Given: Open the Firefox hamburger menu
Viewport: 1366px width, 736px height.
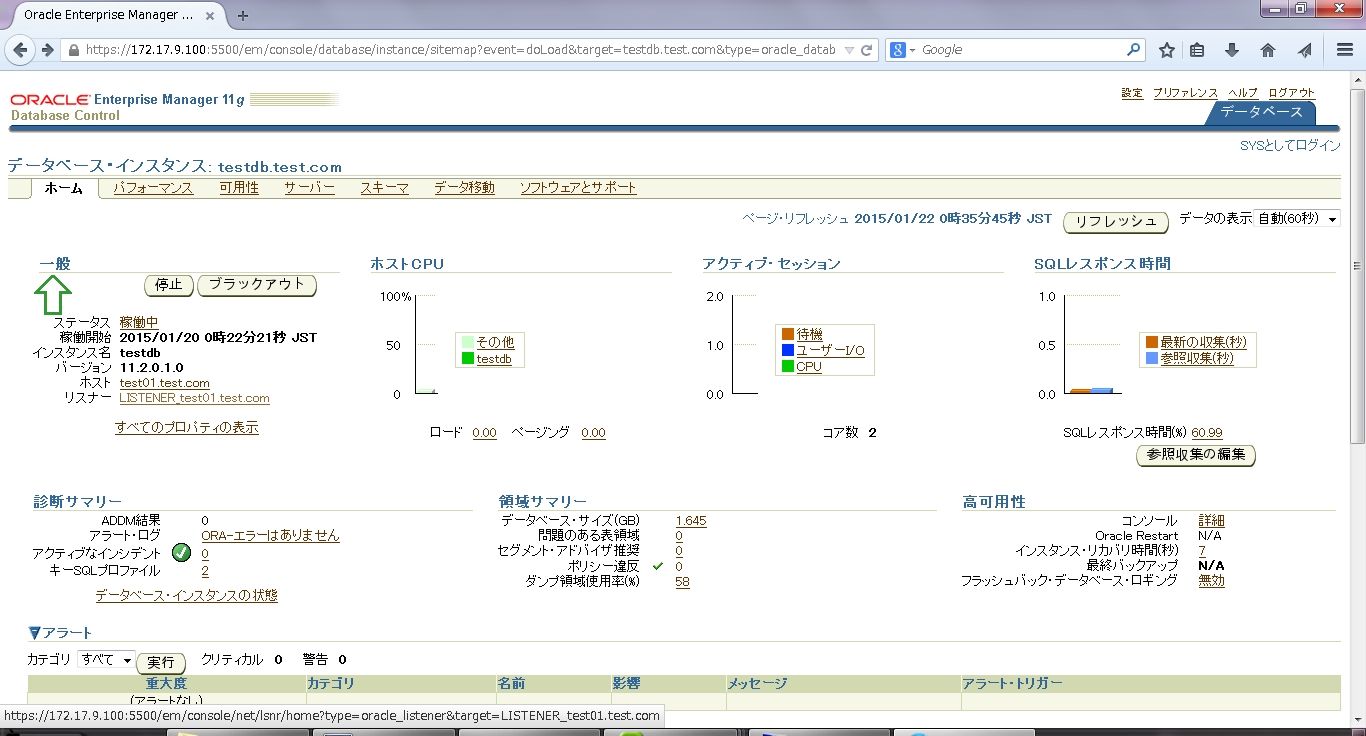Looking at the screenshot, I should [x=1345, y=50].
